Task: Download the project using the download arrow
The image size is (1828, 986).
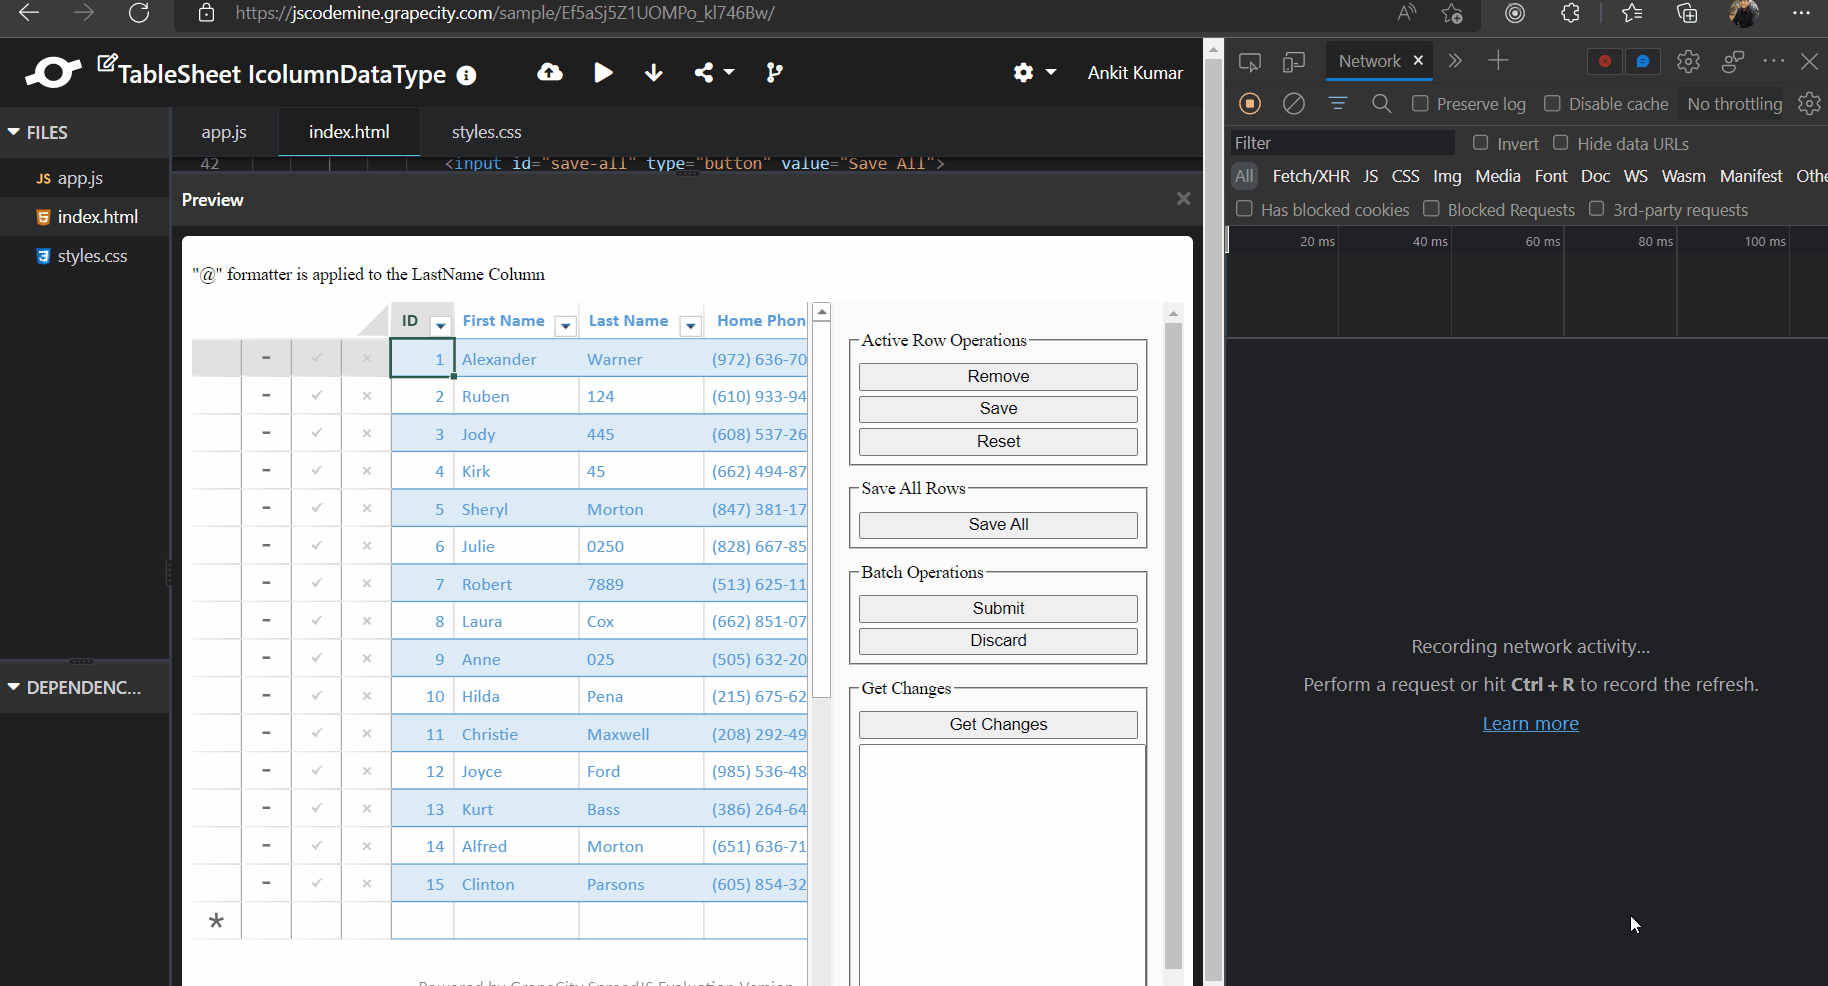Action: [654, 72]
